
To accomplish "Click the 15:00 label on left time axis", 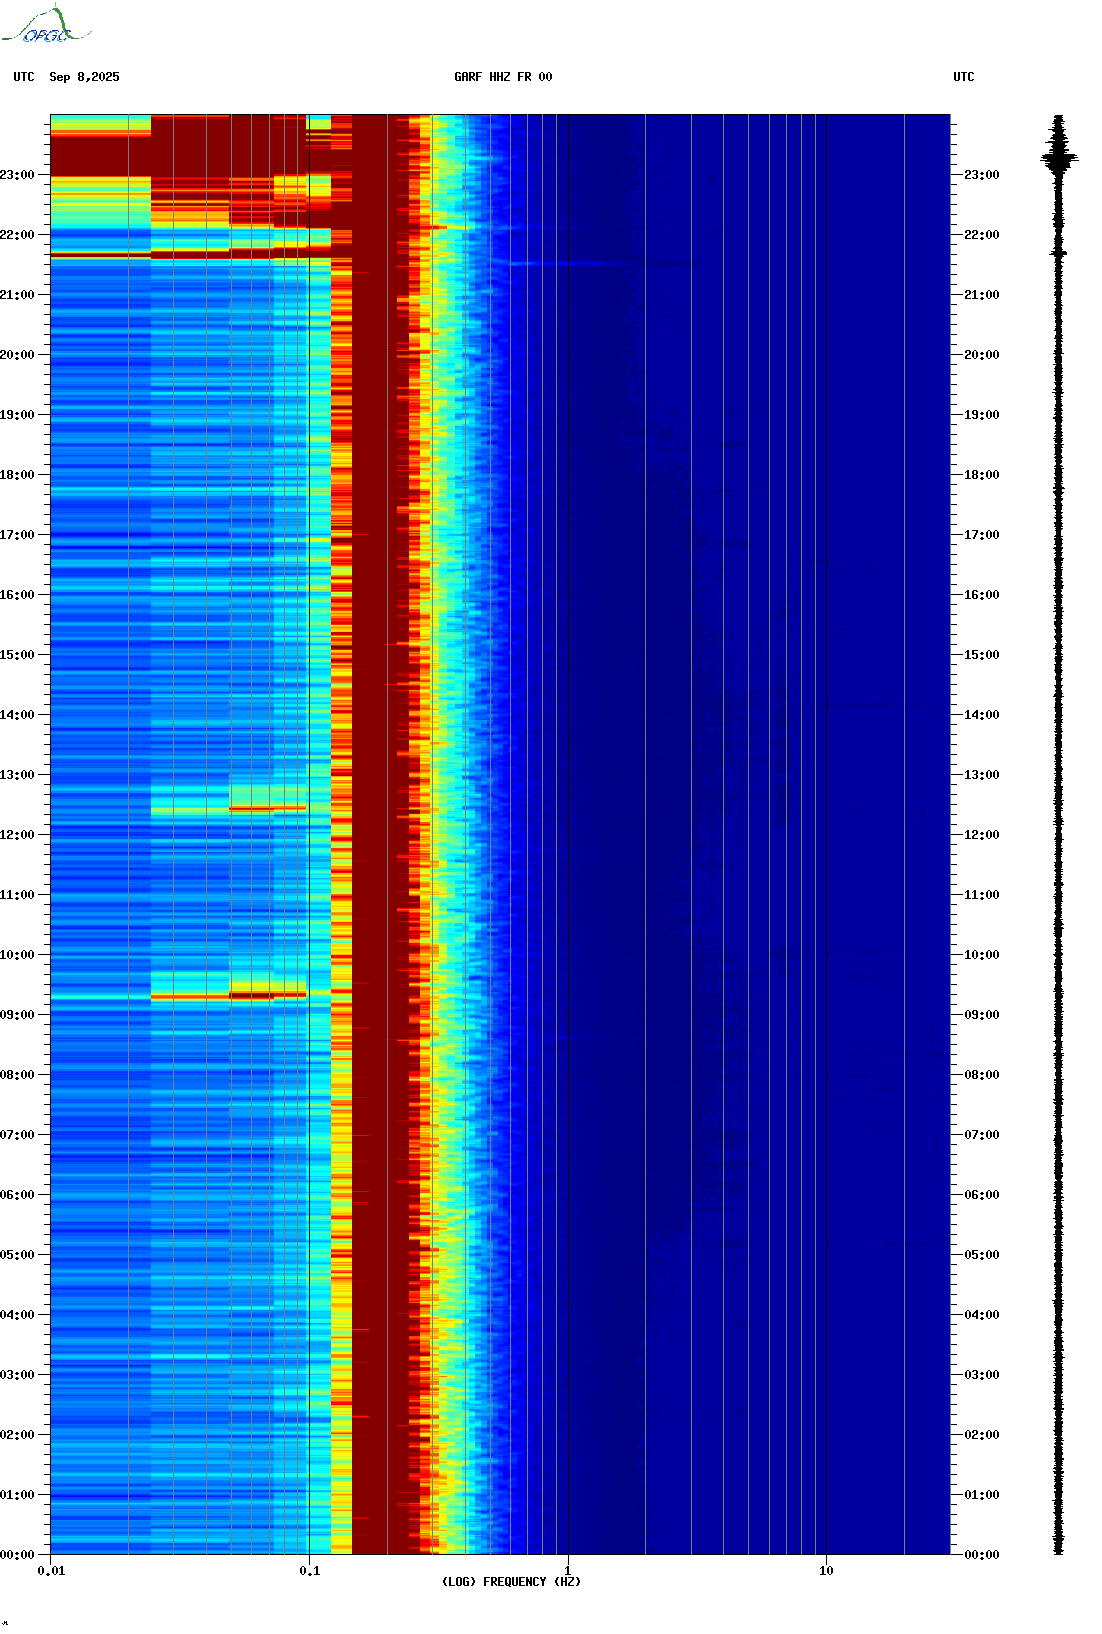I will [x=17, y=655].
